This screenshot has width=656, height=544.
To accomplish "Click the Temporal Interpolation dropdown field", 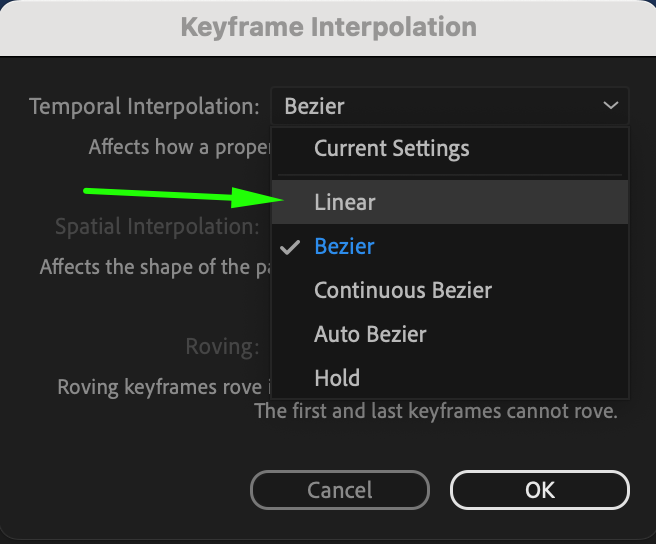I will click(449, 106).
